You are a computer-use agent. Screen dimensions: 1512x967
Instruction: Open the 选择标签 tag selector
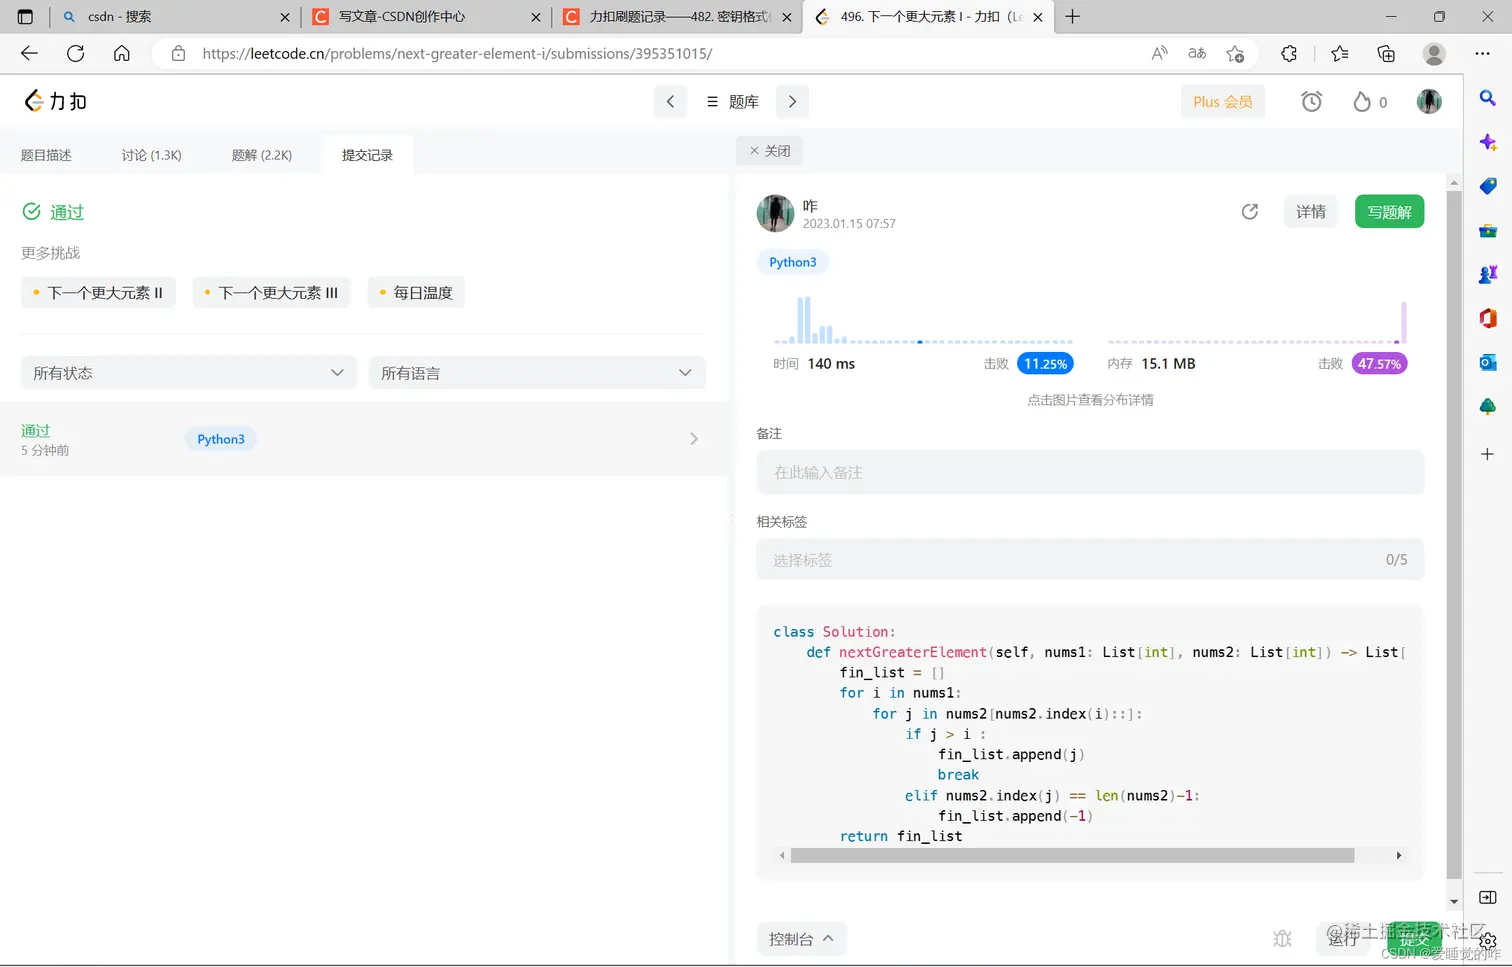click(1090, 560)
